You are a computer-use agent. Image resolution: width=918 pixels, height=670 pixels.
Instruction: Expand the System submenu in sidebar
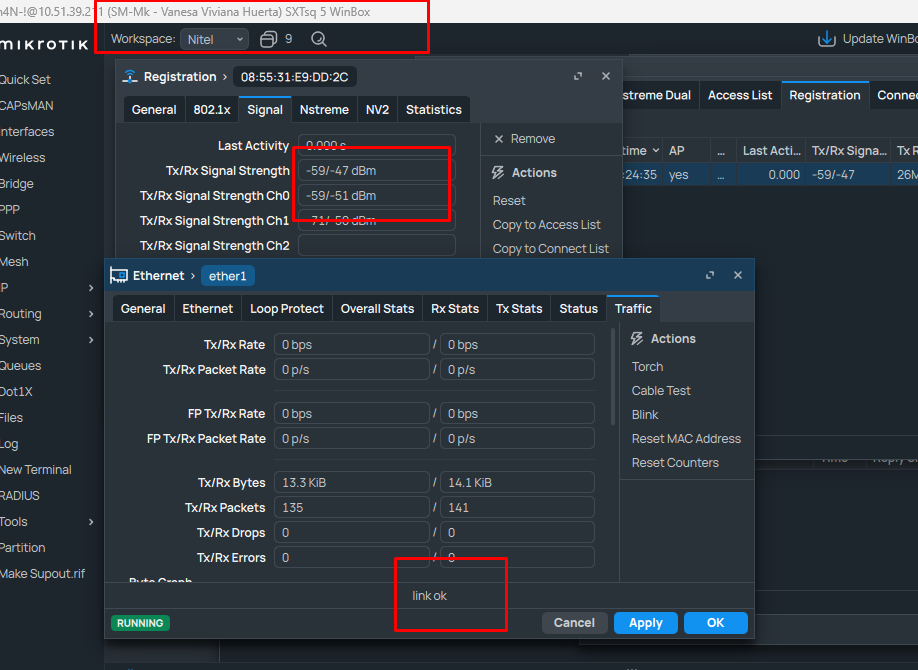[x=91, y=340]
